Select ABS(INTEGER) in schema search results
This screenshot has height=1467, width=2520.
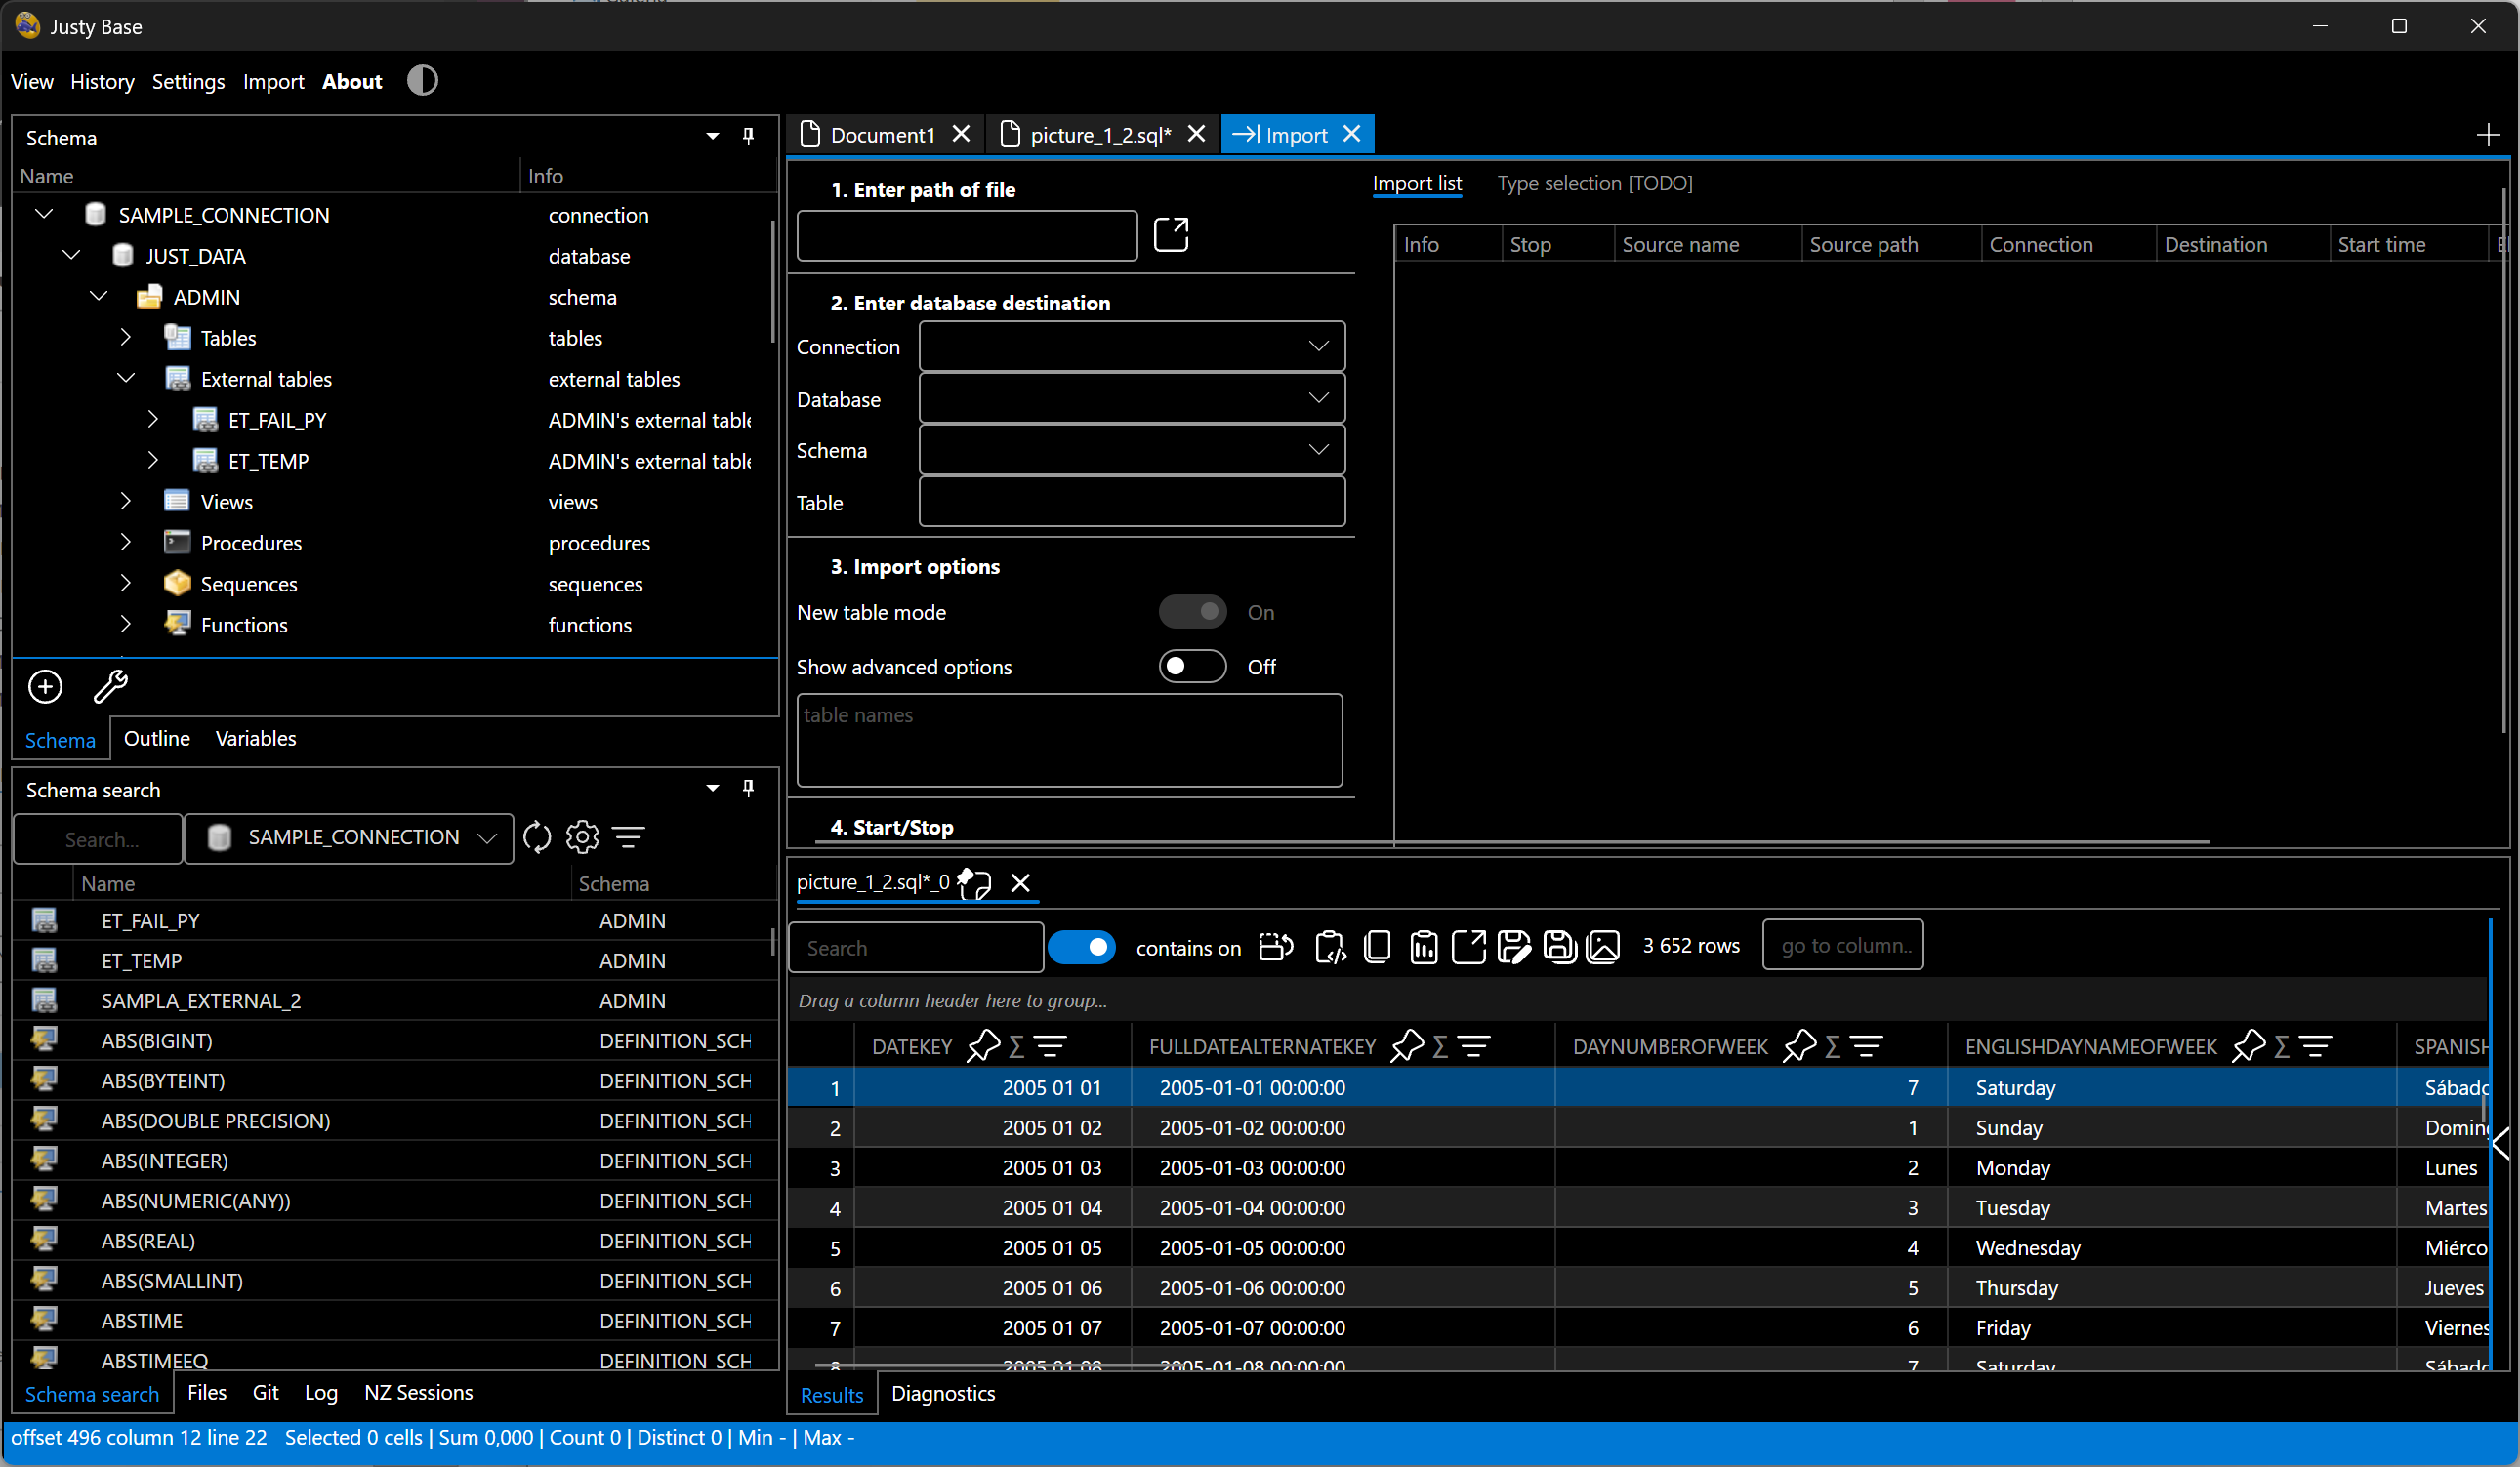pos(164,1160)
